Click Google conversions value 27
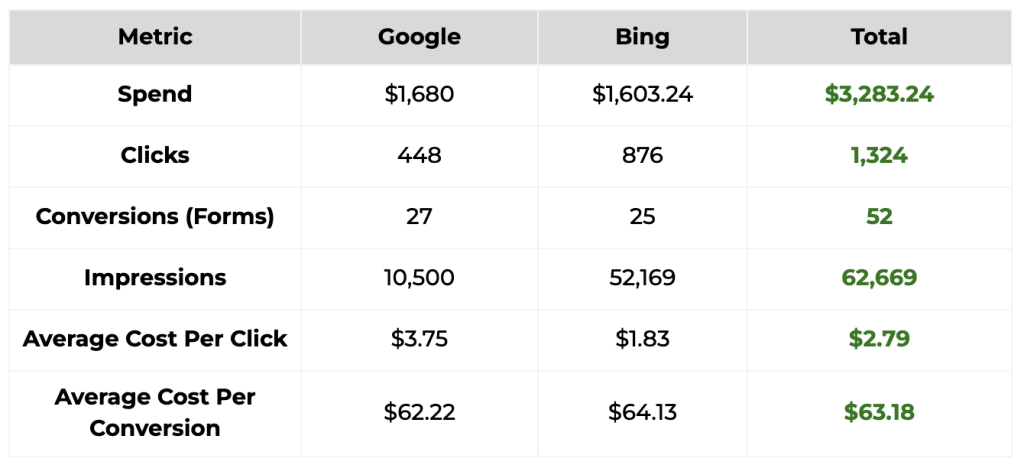 point(419,216)
